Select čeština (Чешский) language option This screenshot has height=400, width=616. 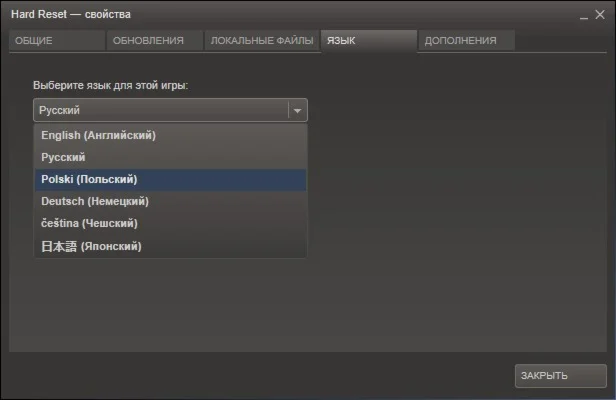coord(170,224)
